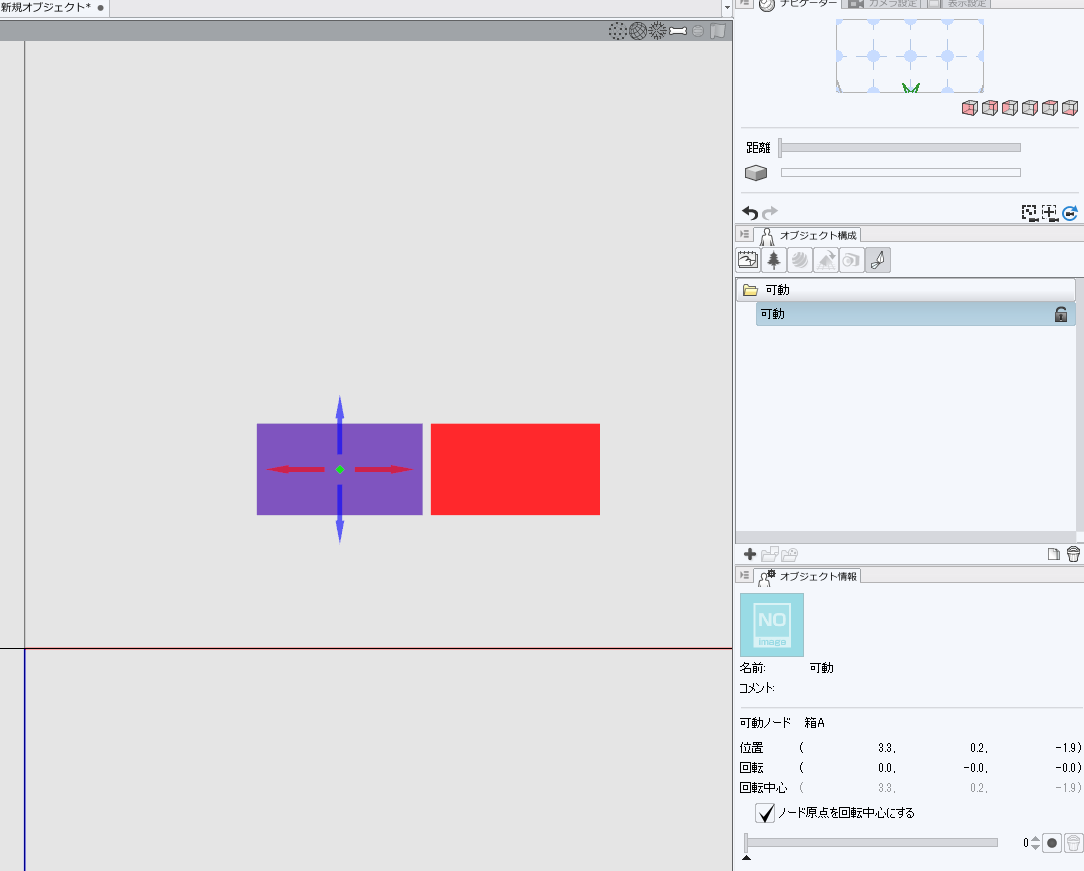The image size is (1084, 871).
Task: Click the slider beside the gray box icon
Action: 901,173
